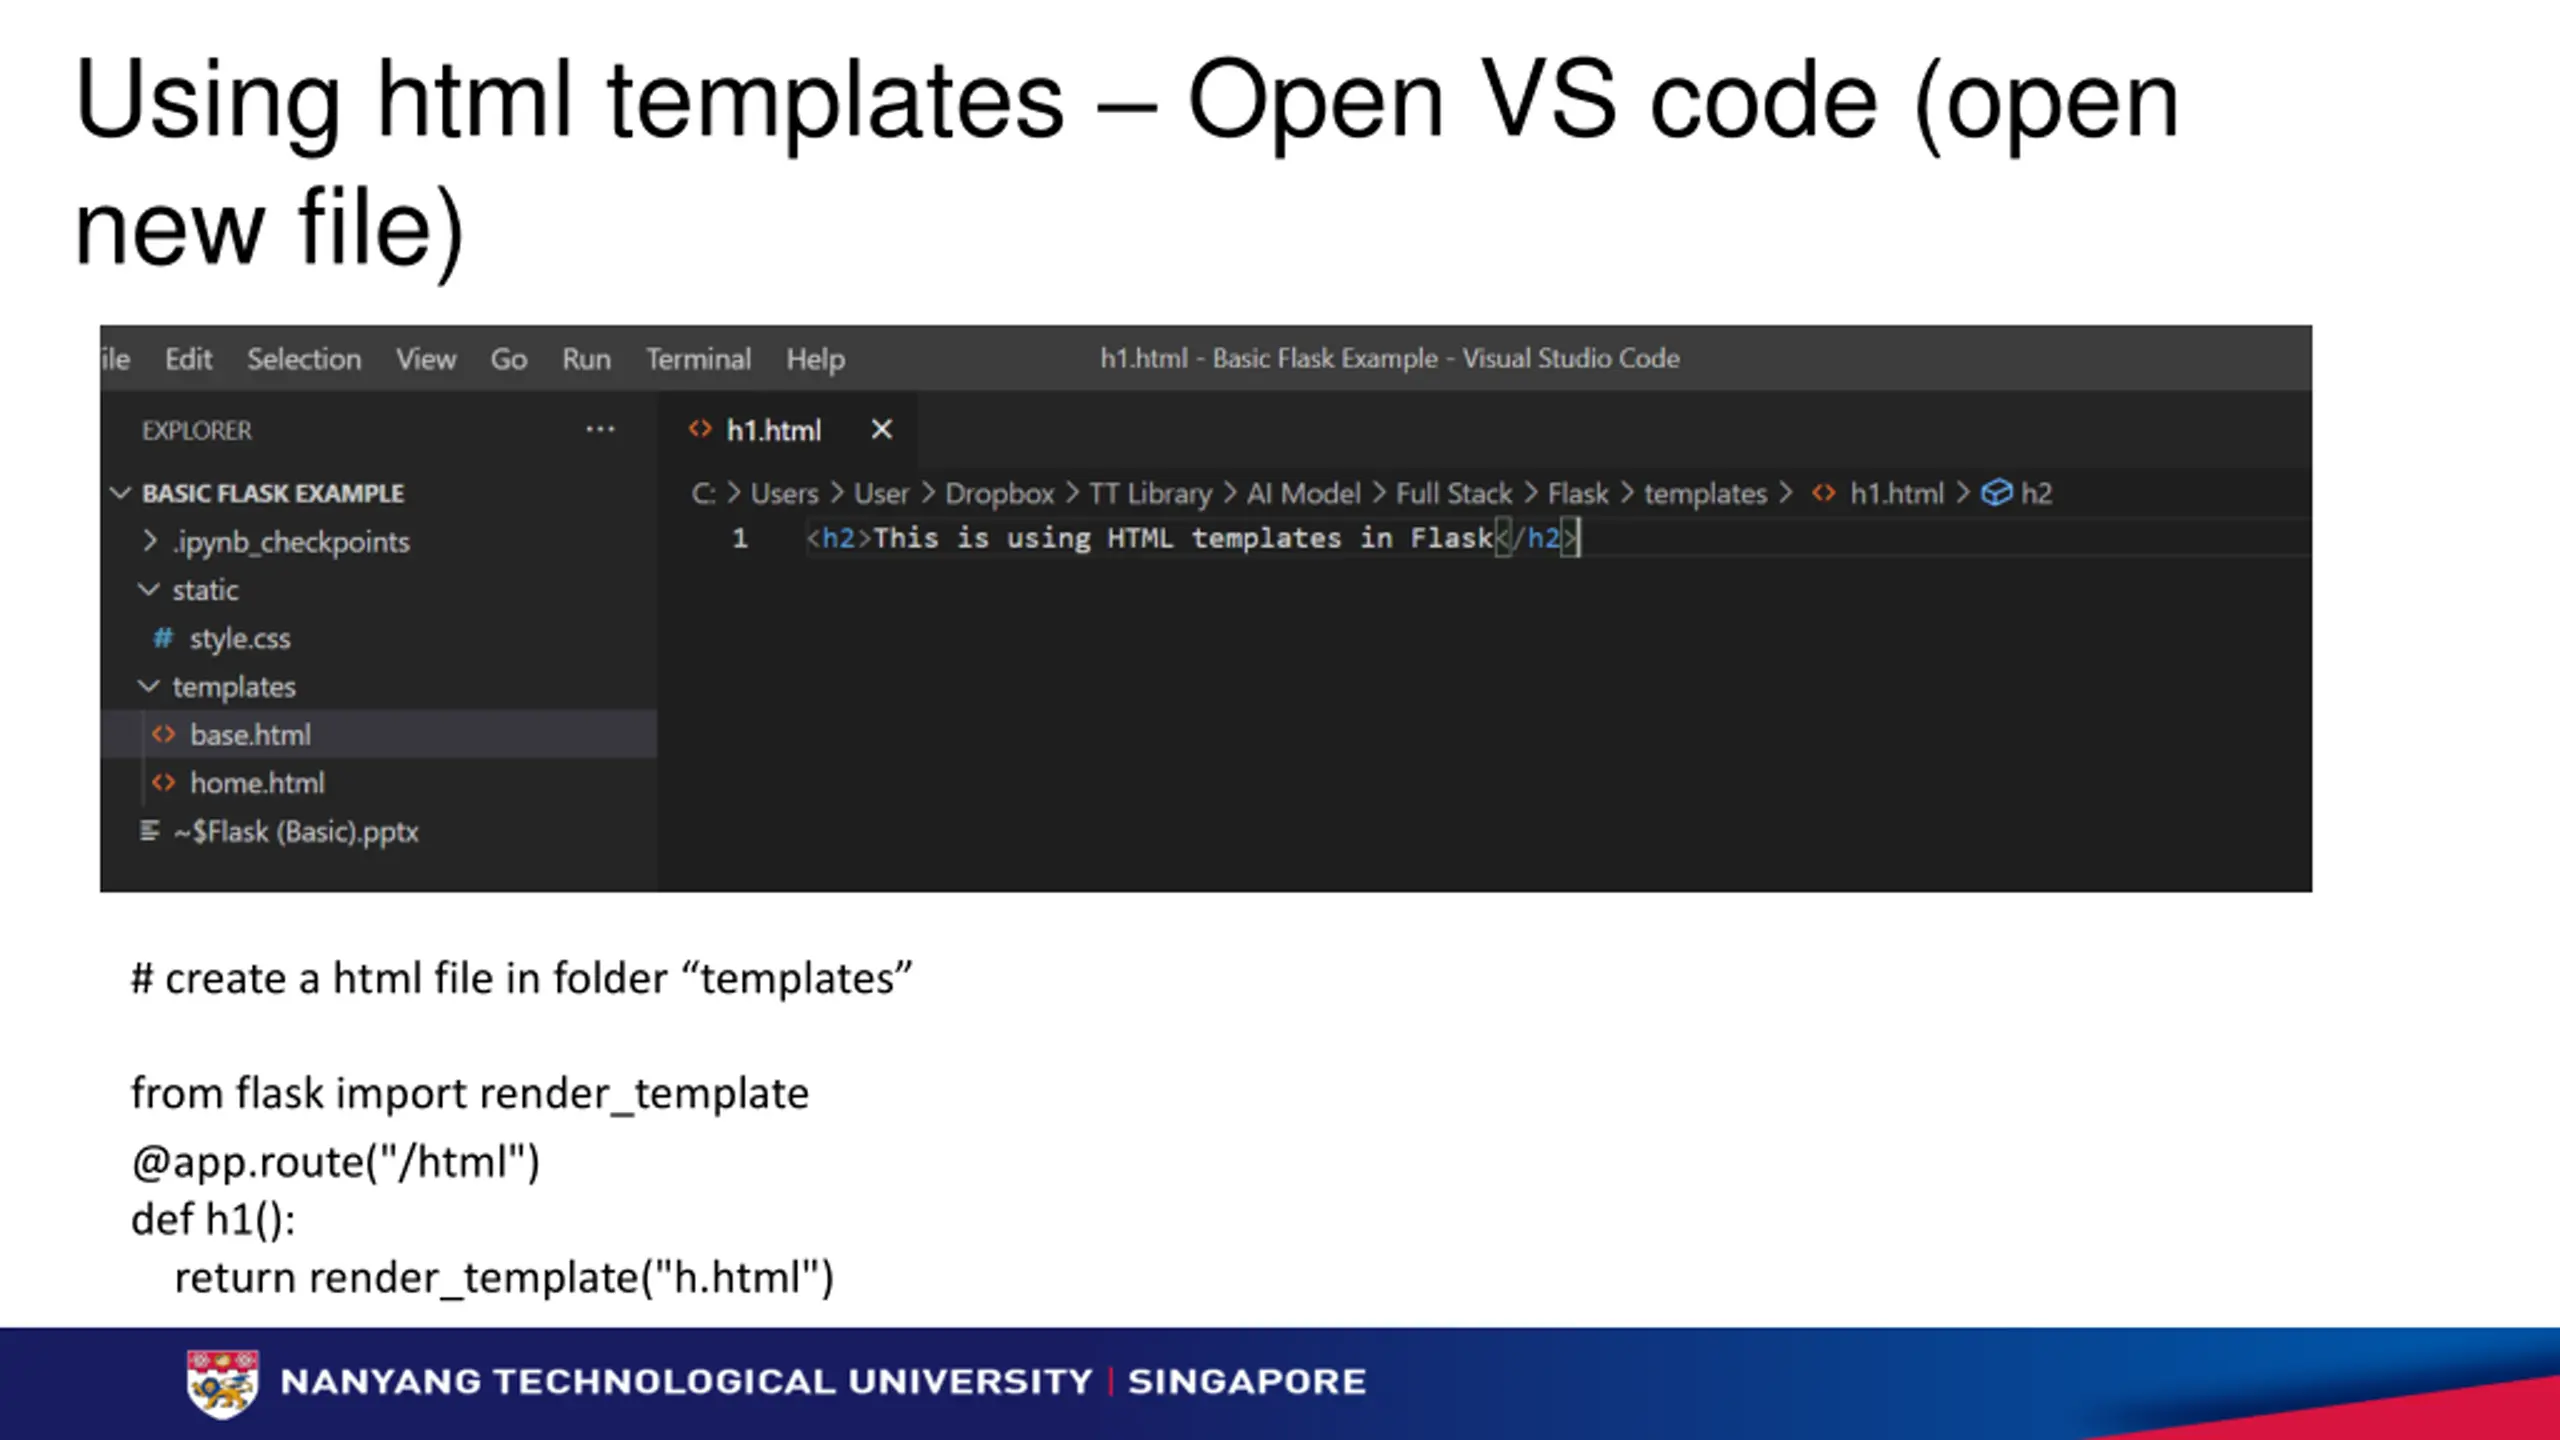Select Dropbox in the breadcrumb path
The width and height of the screenshot is (2560, 1440).
1000,493
